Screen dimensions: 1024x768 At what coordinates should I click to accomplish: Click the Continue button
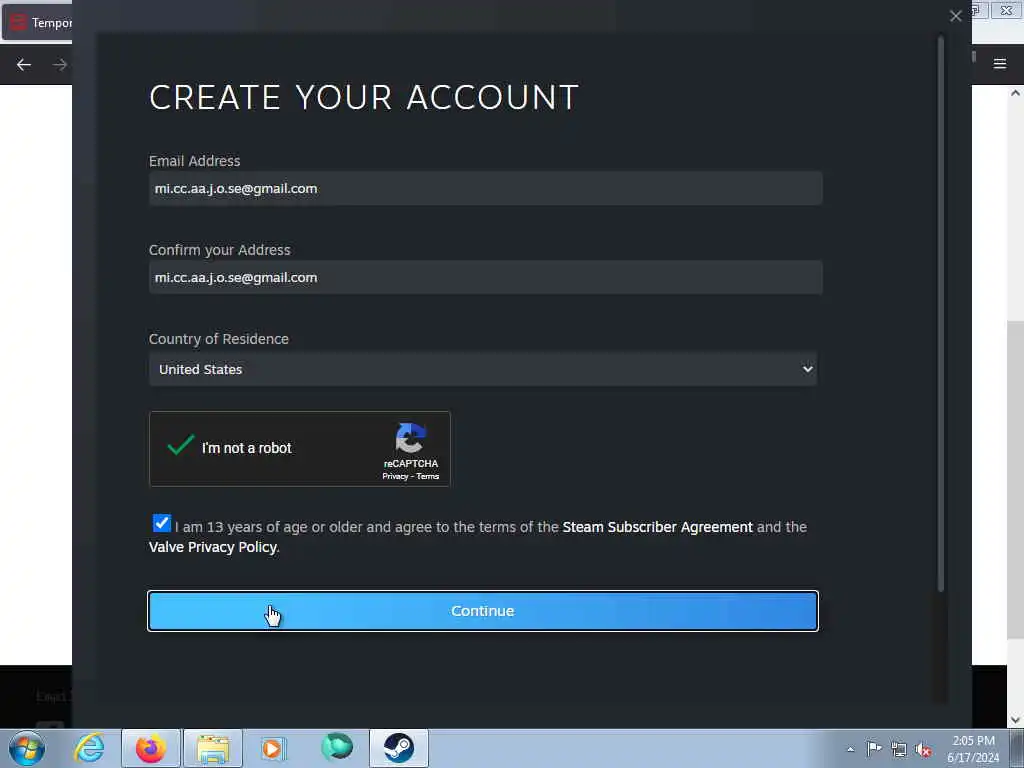coord(483,611)
